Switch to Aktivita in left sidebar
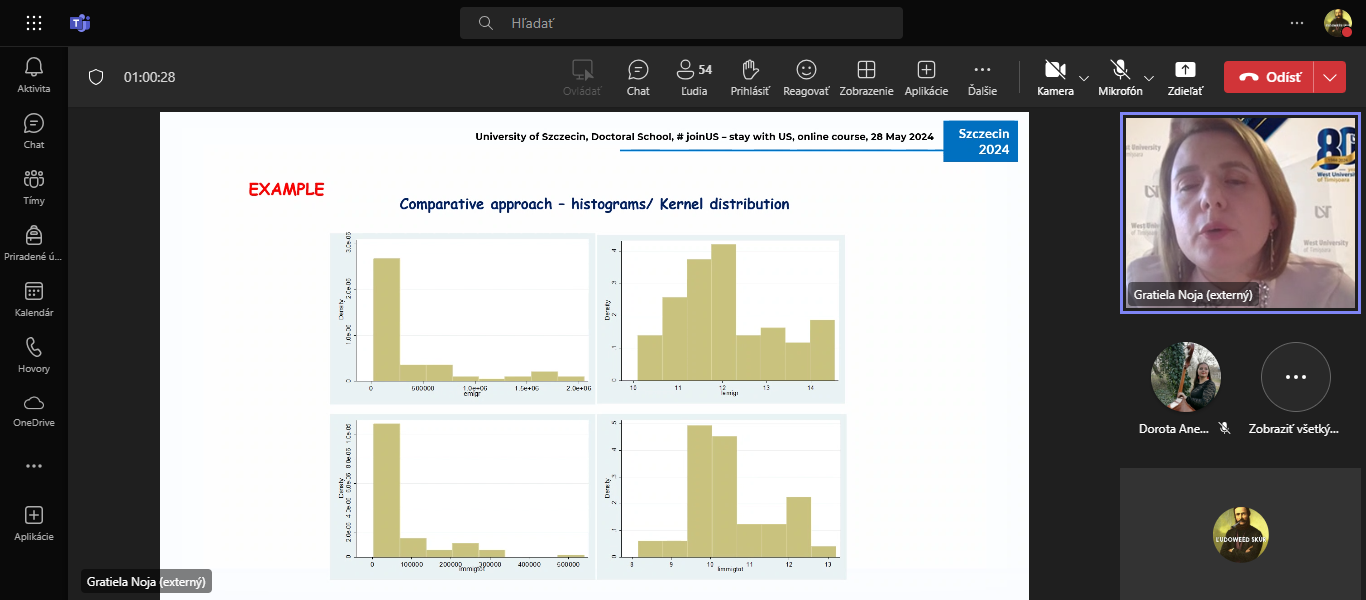The height and width of the screenshot is (600, 1366). [34, 75]
